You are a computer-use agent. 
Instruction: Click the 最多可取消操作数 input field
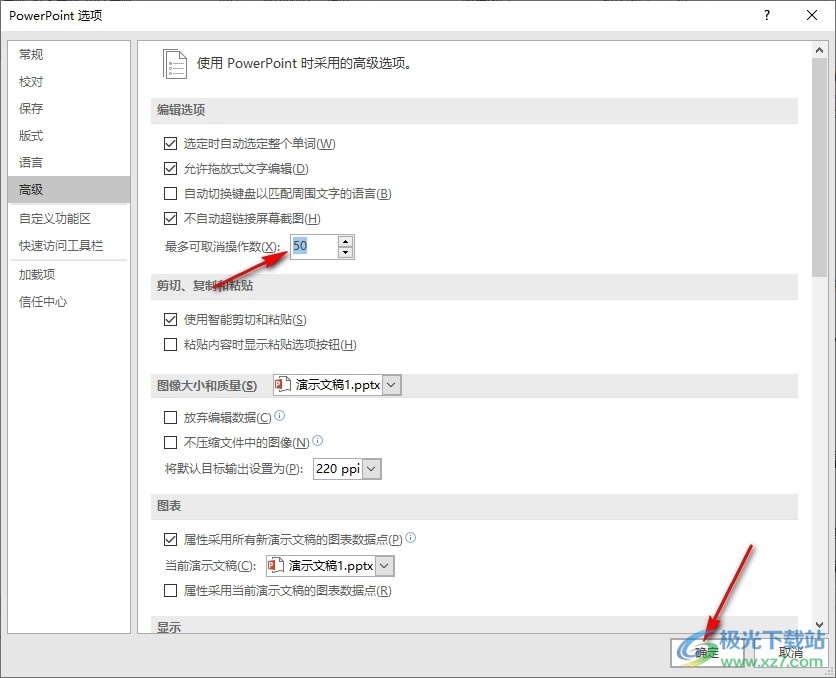[314, 246]
